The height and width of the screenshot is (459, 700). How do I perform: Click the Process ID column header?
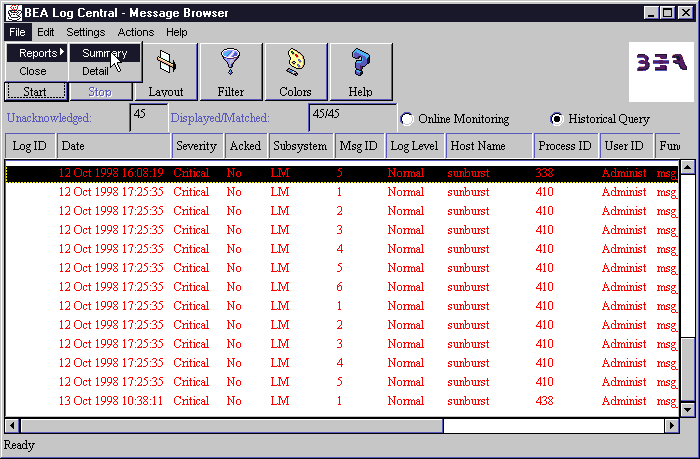pos(565,146)
